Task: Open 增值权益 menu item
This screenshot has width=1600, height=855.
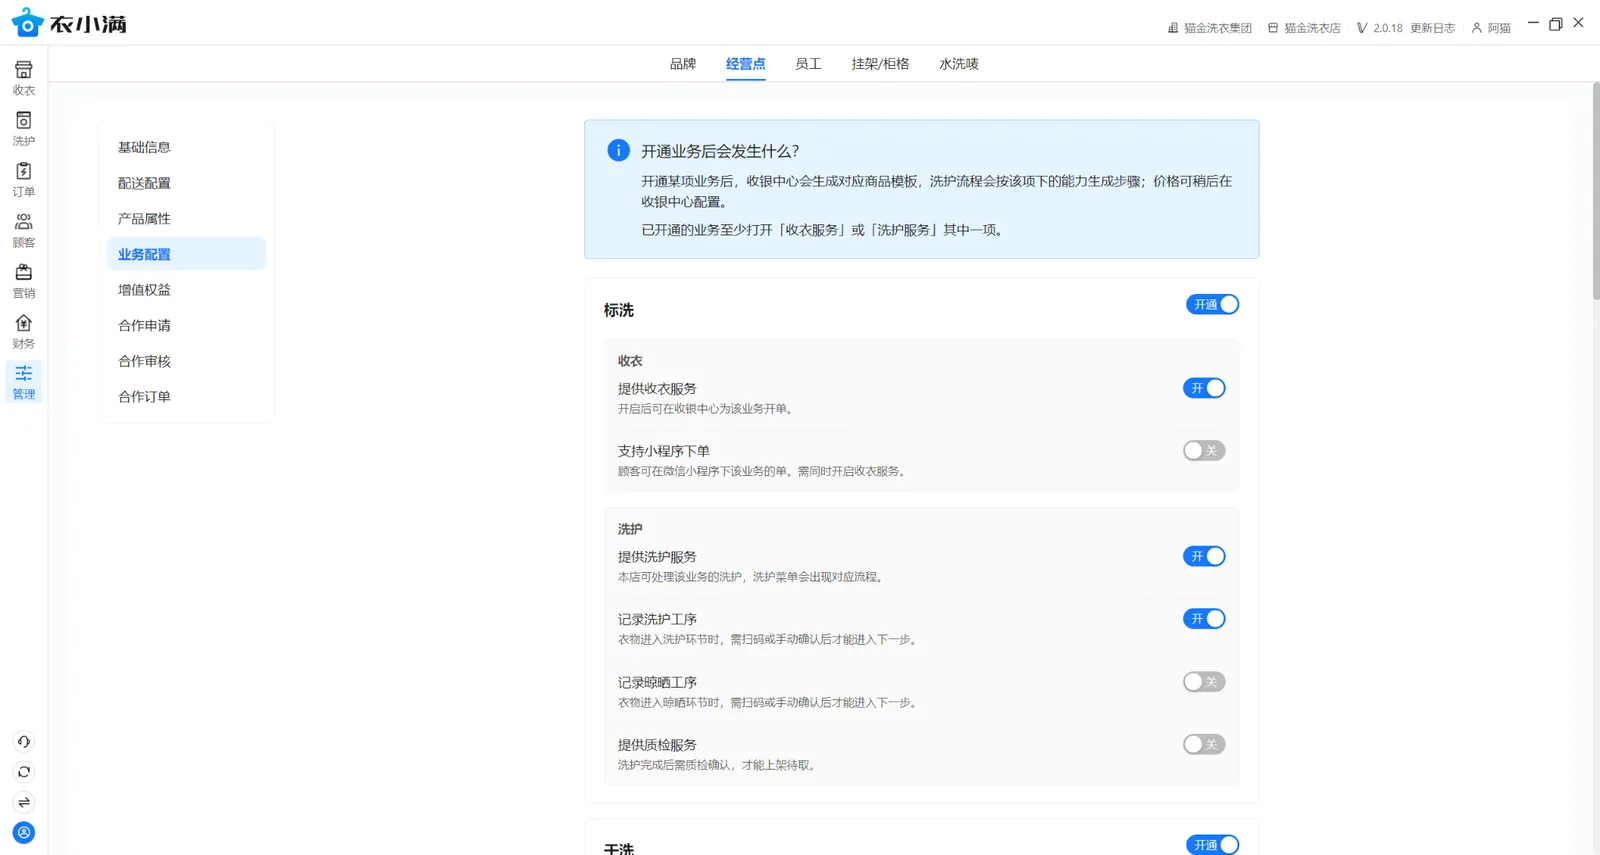Action: (186, 290)
